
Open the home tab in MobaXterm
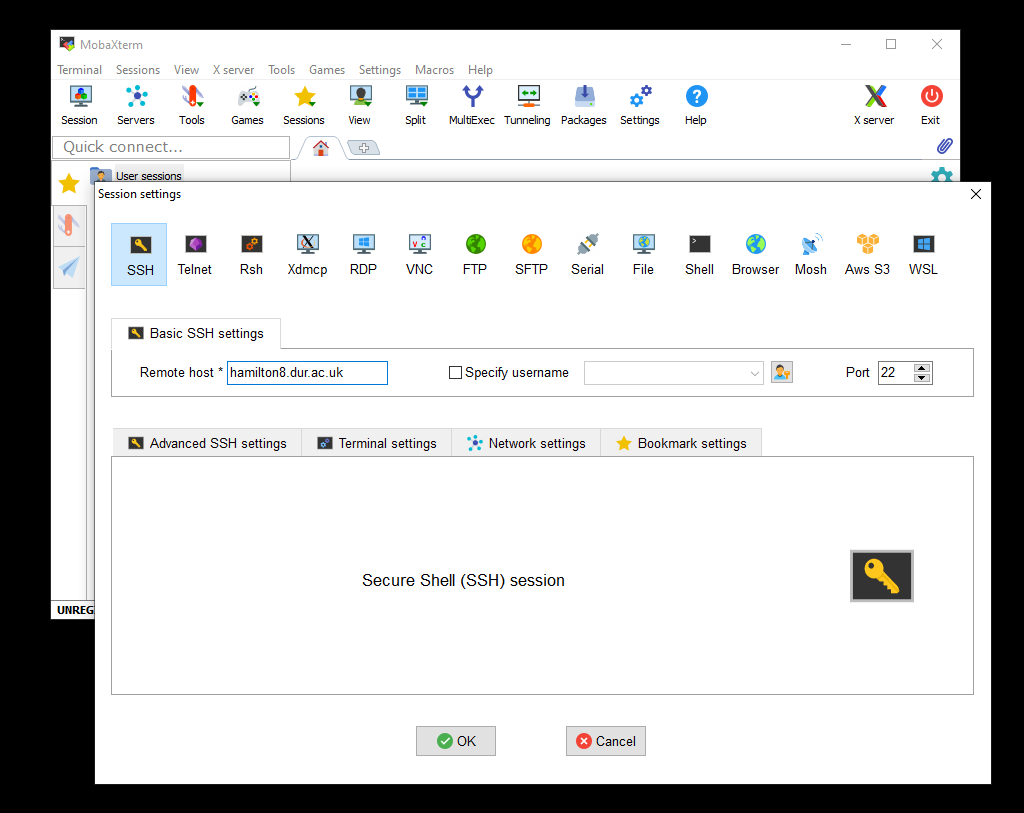(321, 148)
